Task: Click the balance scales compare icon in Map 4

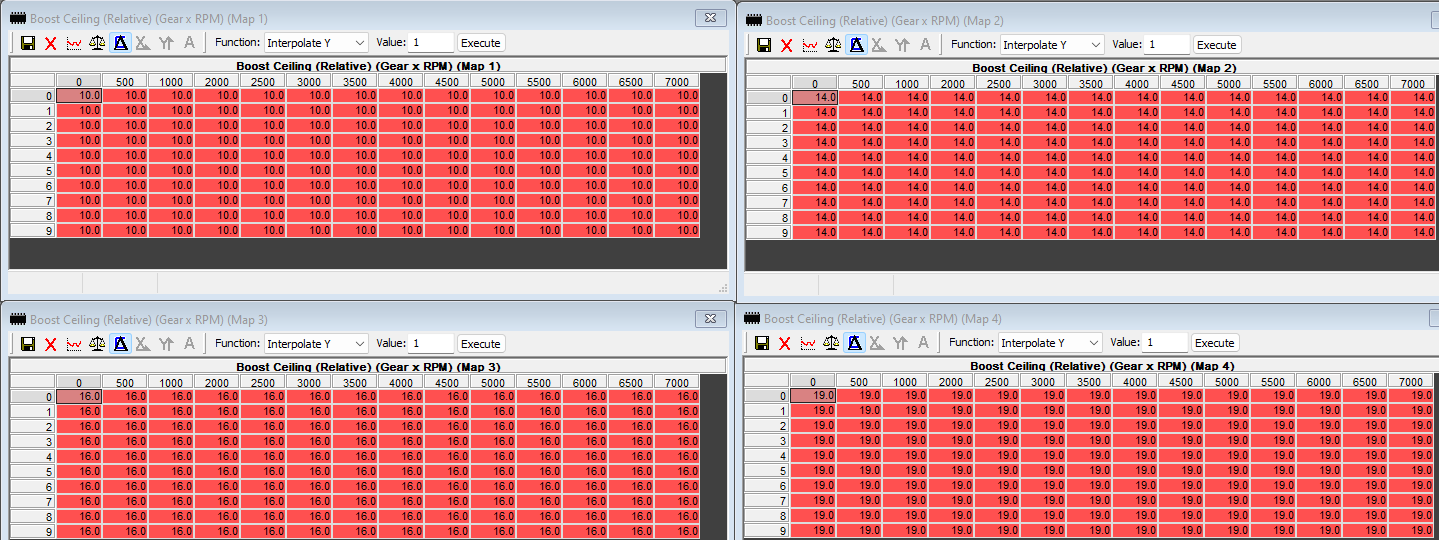Action: (x=831, y=343)
